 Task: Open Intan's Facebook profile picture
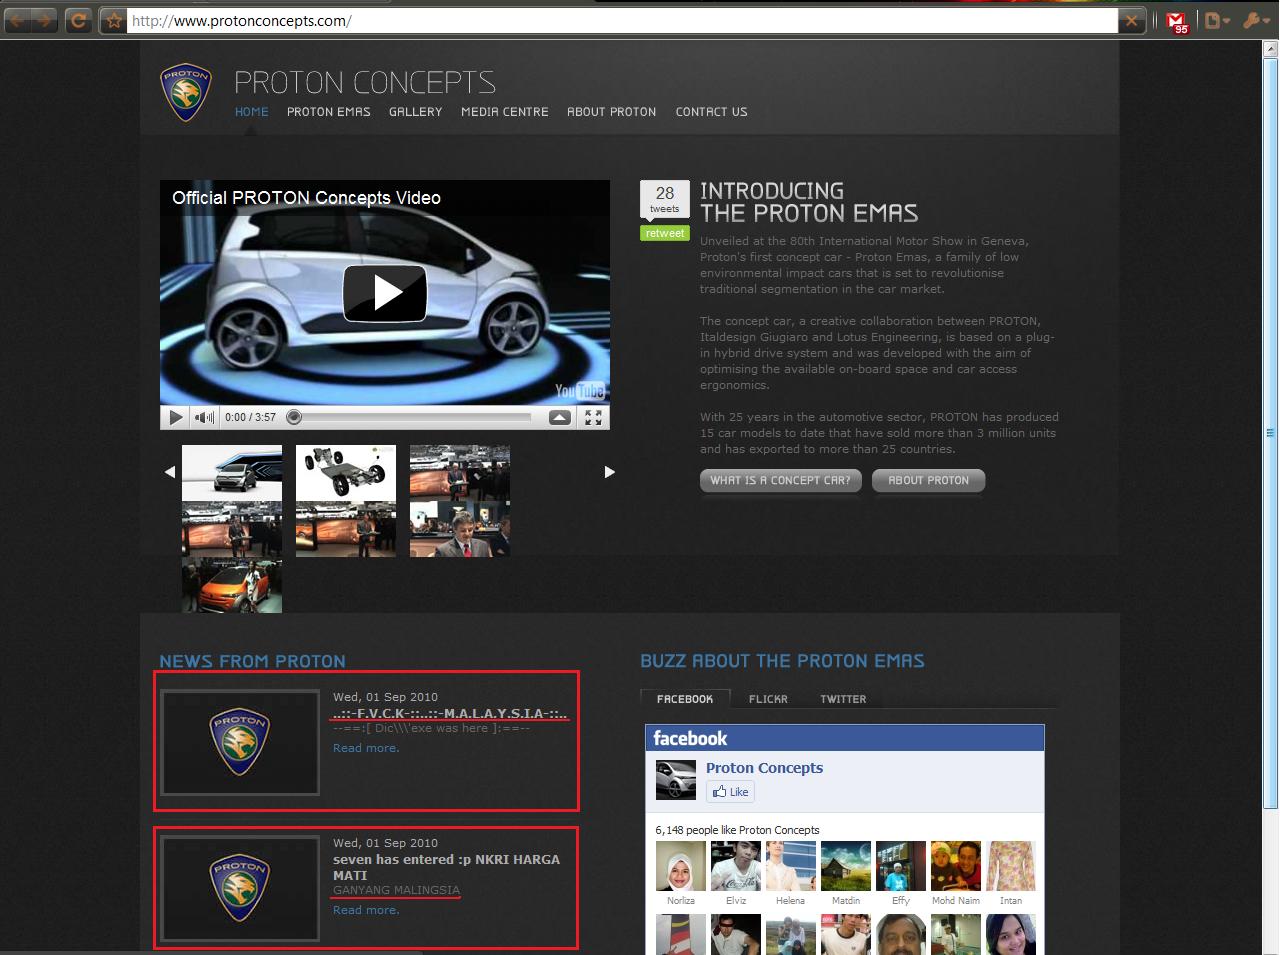(x=1011, y=866)
